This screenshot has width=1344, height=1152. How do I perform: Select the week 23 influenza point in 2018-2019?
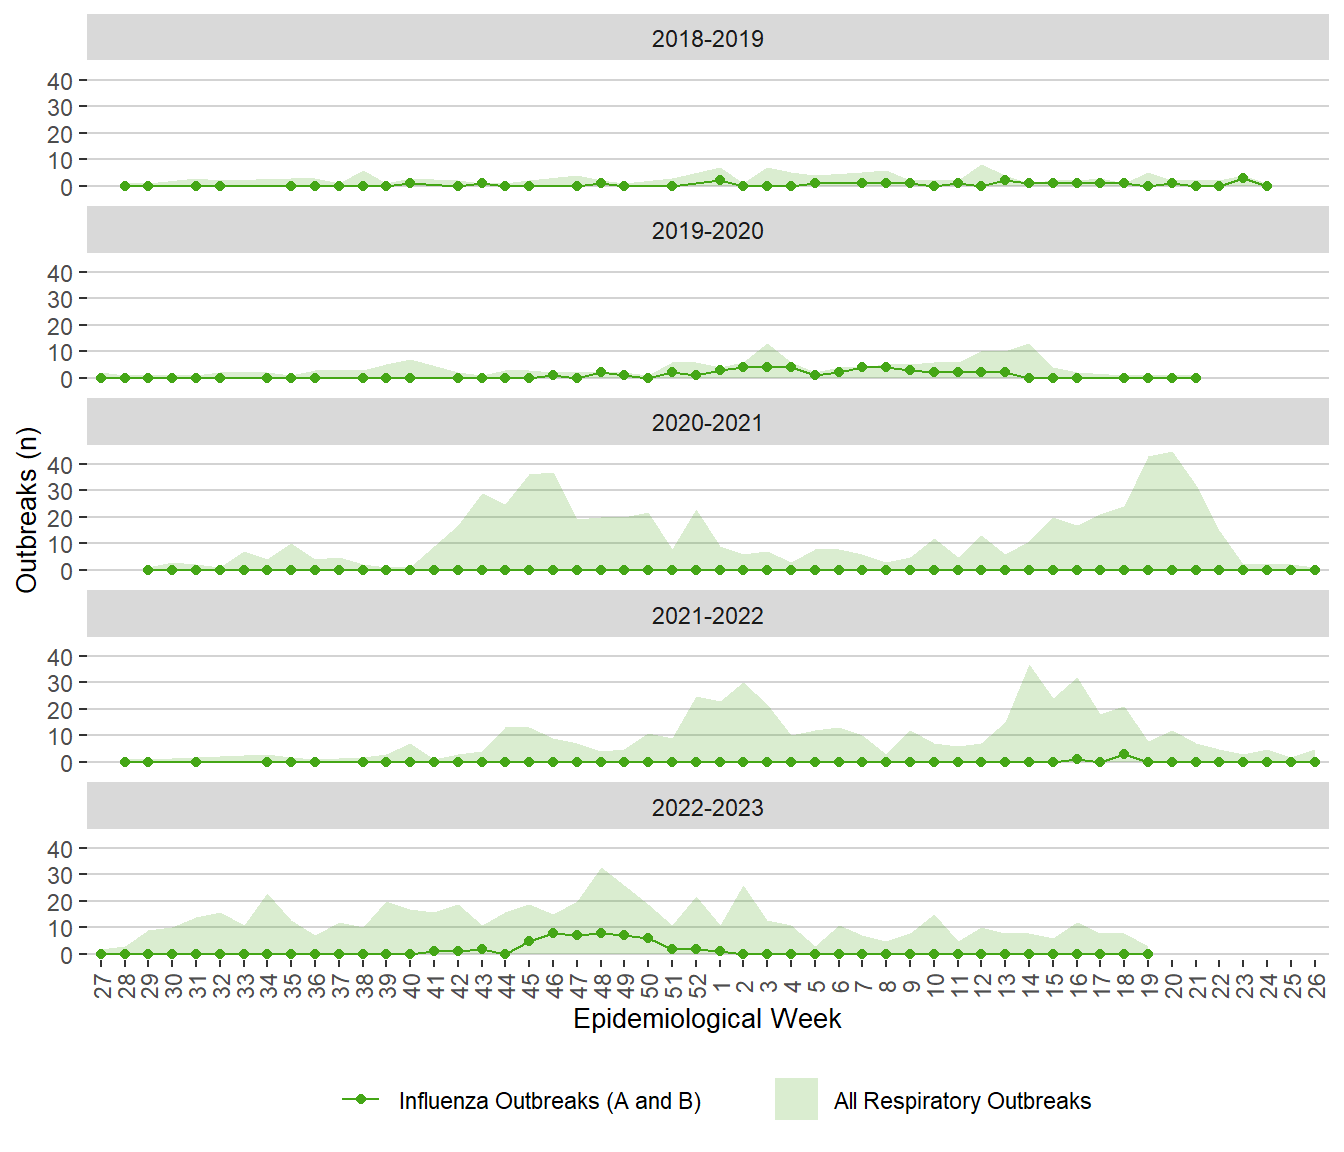pyautogui.click(x=1243, y=178)
